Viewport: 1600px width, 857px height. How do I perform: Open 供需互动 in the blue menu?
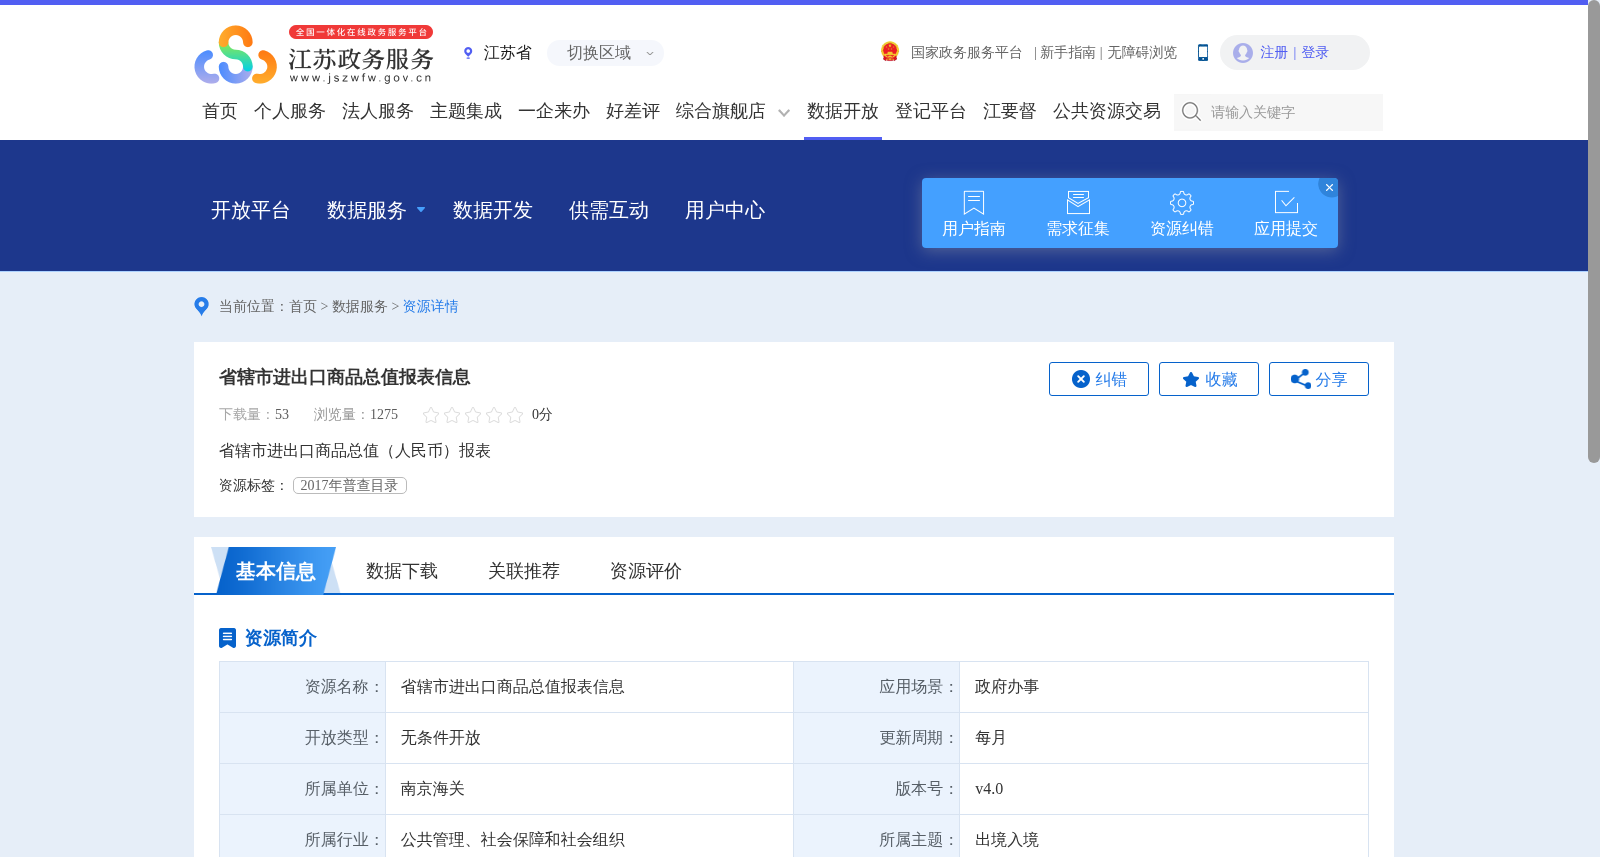tap(609, 210)
